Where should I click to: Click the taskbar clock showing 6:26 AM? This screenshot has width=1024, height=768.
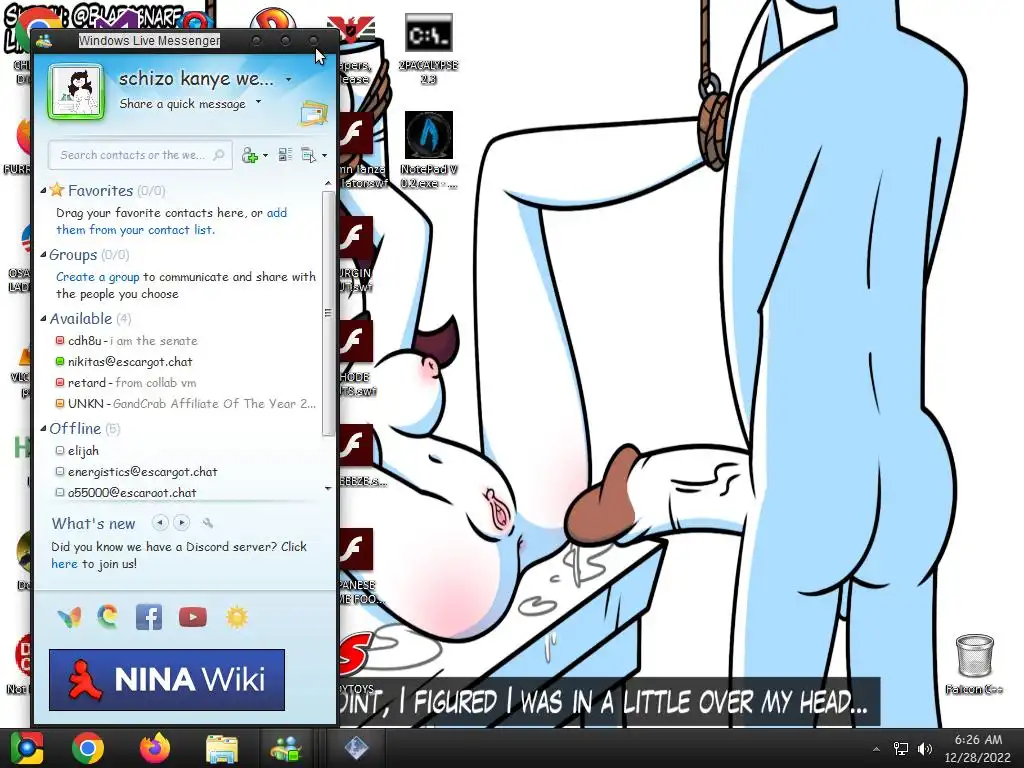pyautogui.click(x=977, y=748)
